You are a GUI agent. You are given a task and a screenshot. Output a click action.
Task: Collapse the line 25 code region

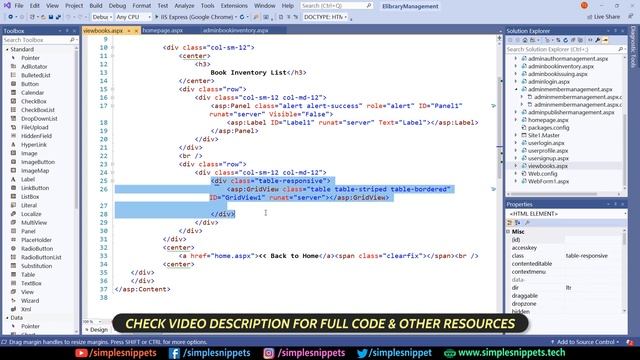pos(112,181)
